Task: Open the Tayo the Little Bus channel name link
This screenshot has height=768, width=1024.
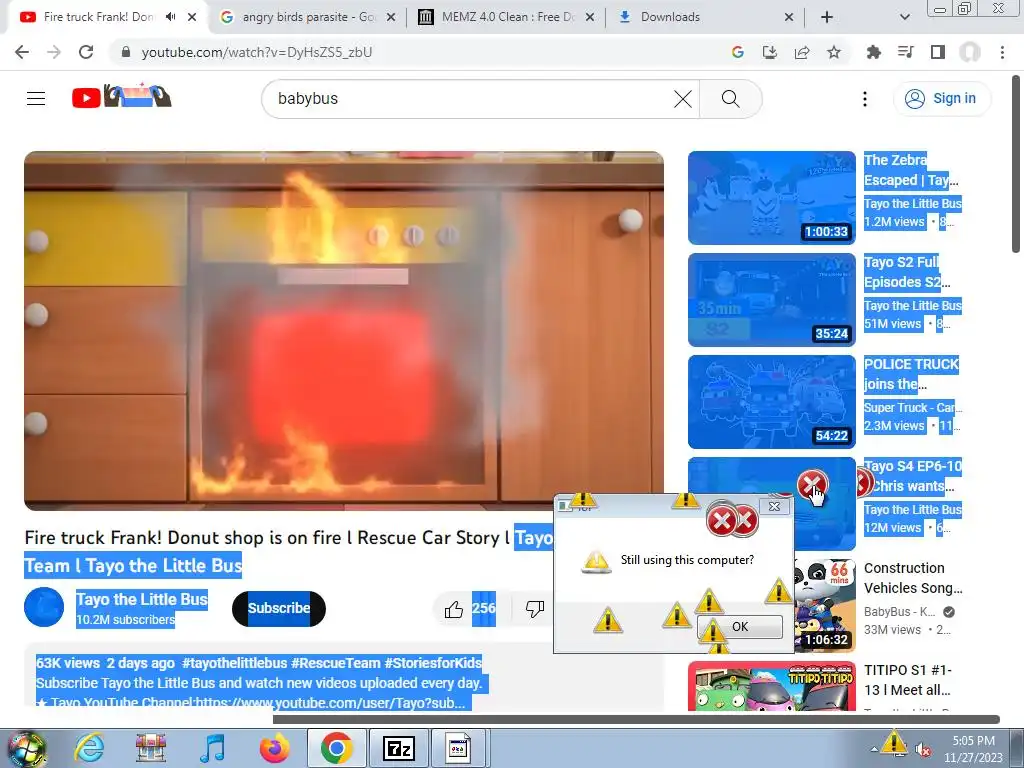Action: pos(142,600)
